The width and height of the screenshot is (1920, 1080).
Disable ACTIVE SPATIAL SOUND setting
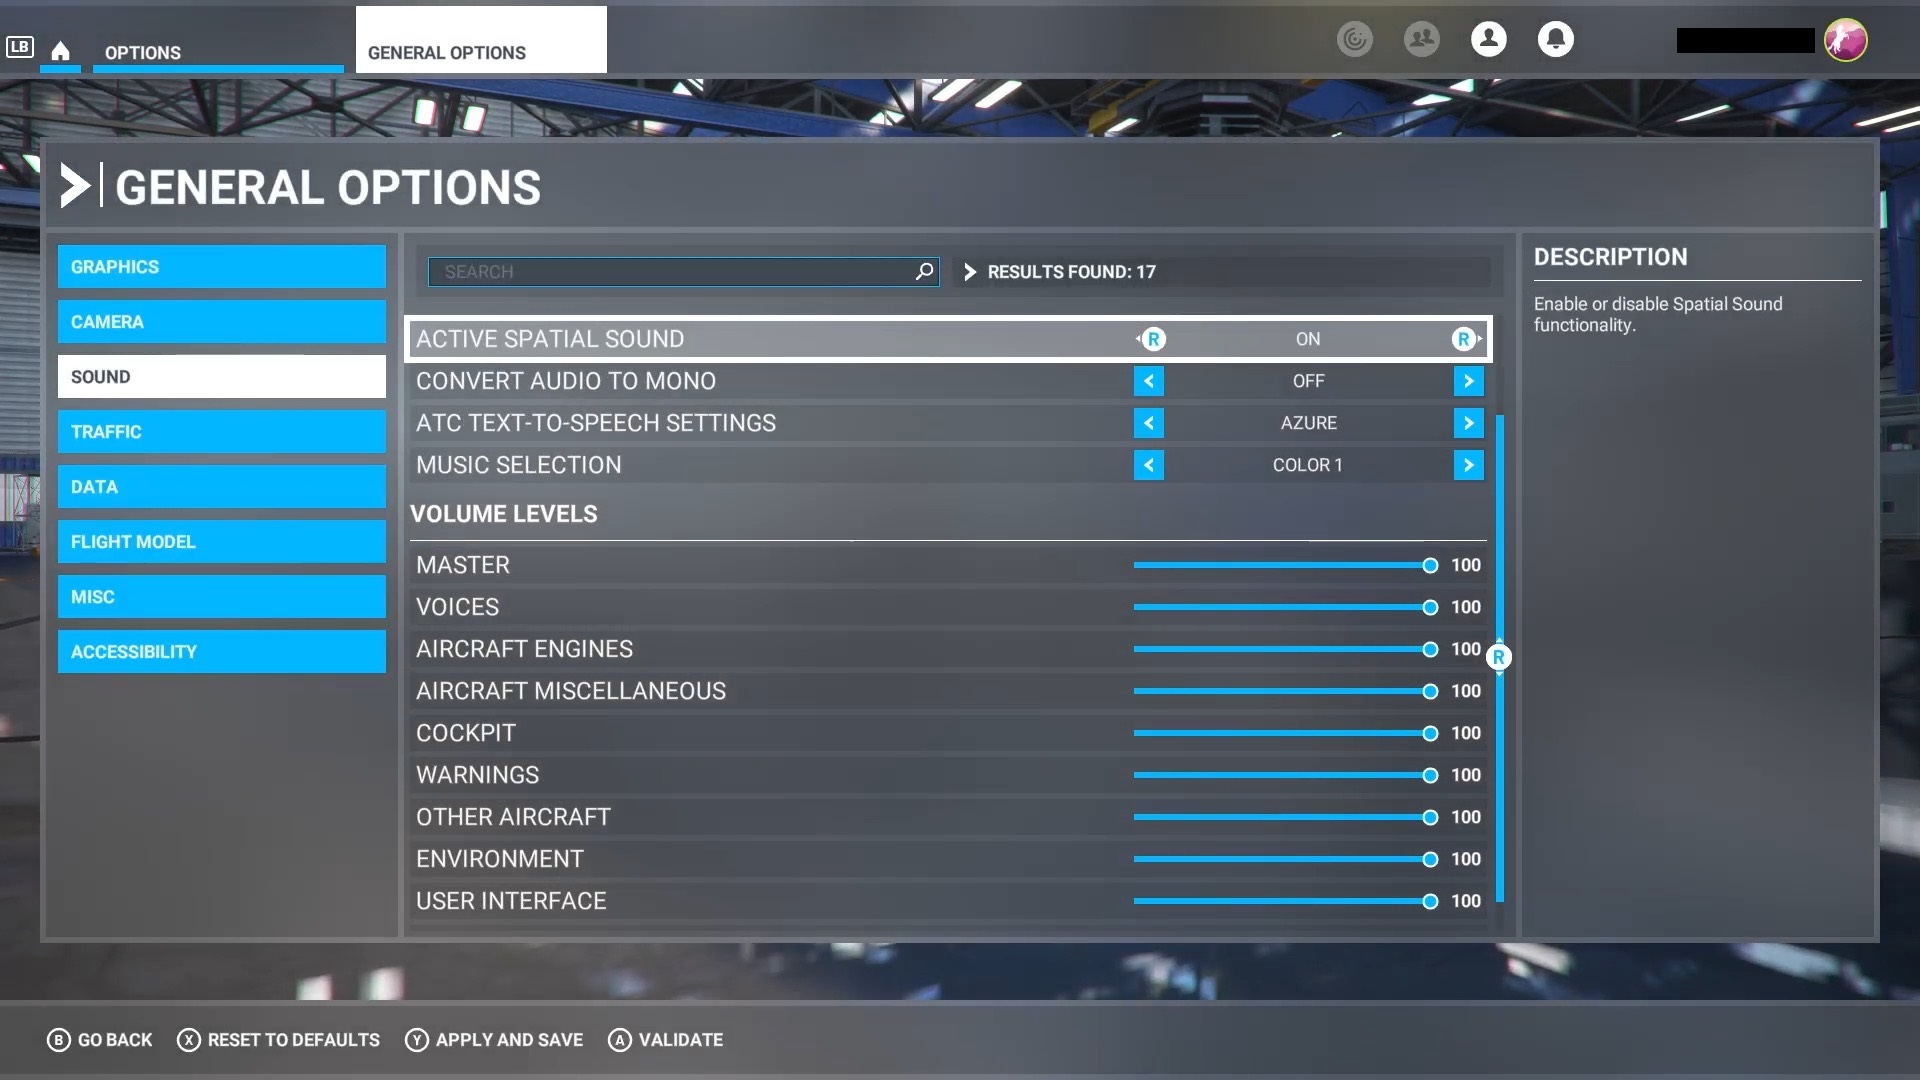point(1147,339)
